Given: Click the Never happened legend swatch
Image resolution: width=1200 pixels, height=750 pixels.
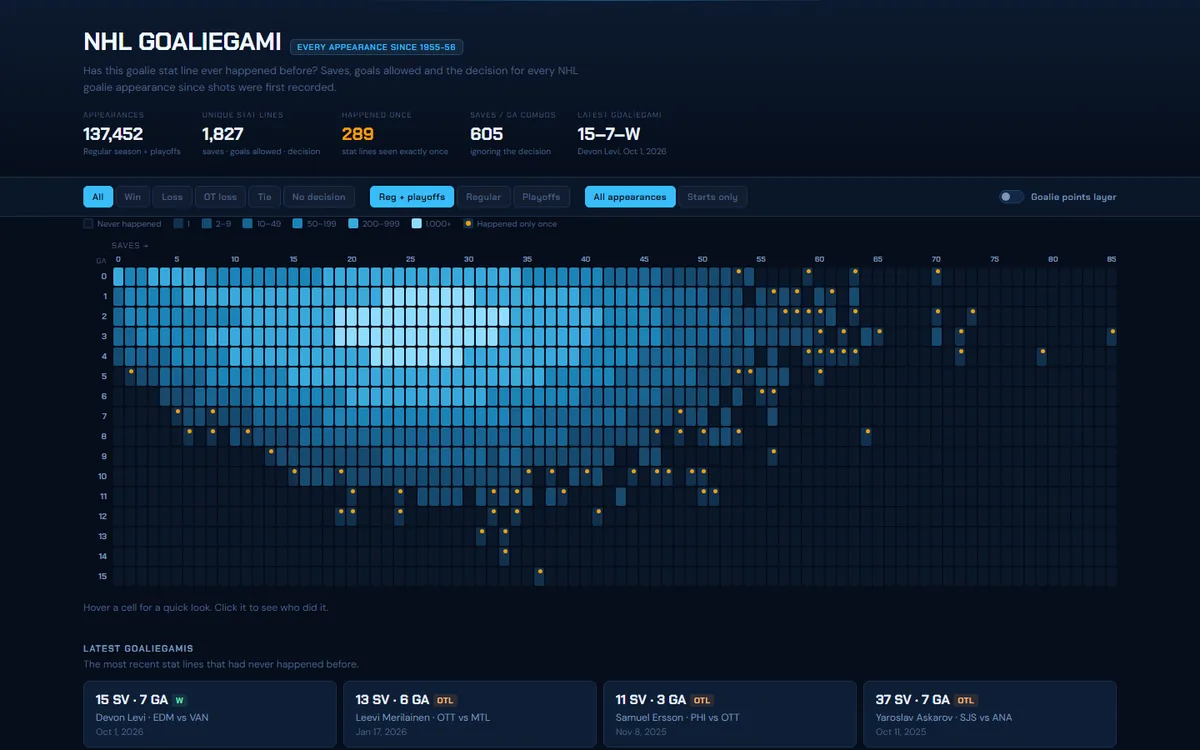Looking at the screenshot, I should (x=88, y=224).
